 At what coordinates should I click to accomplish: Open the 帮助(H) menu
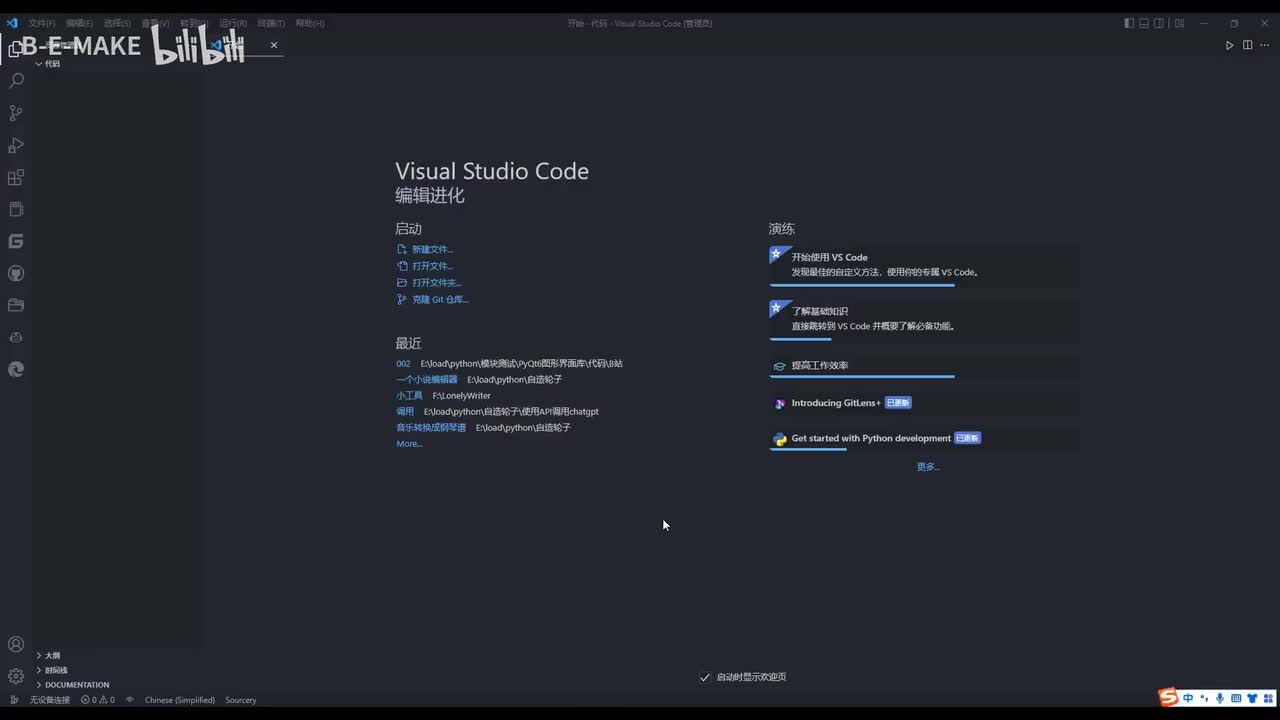pyautogui.click(x=310, y=23)
